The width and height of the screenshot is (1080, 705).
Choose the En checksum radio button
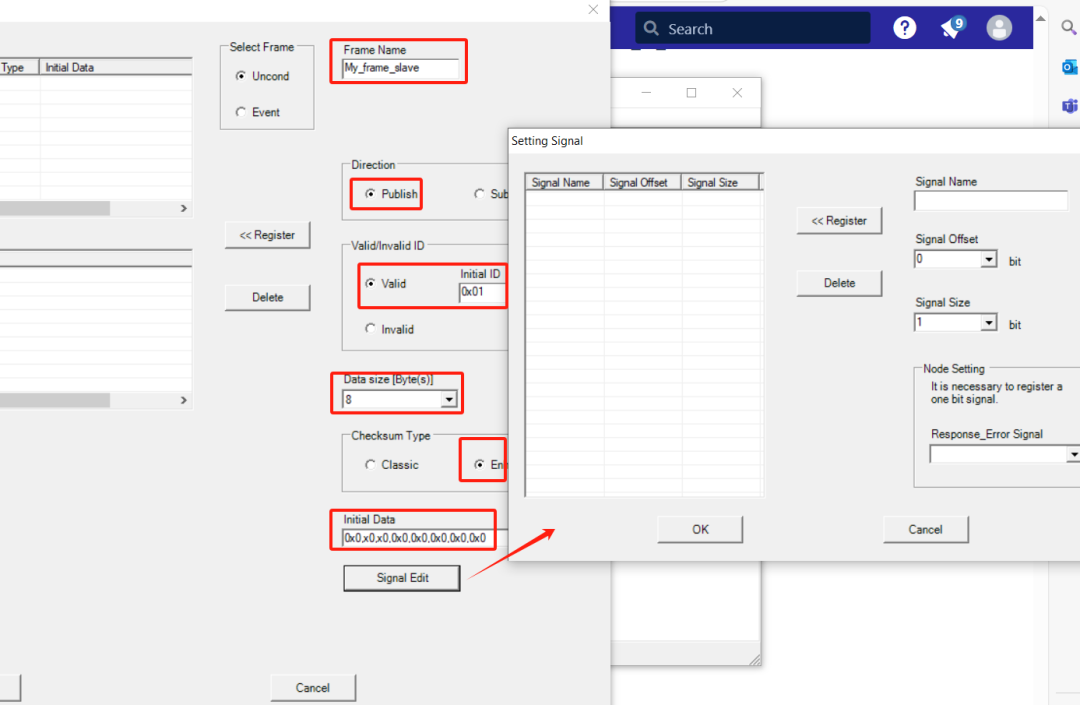479,465
